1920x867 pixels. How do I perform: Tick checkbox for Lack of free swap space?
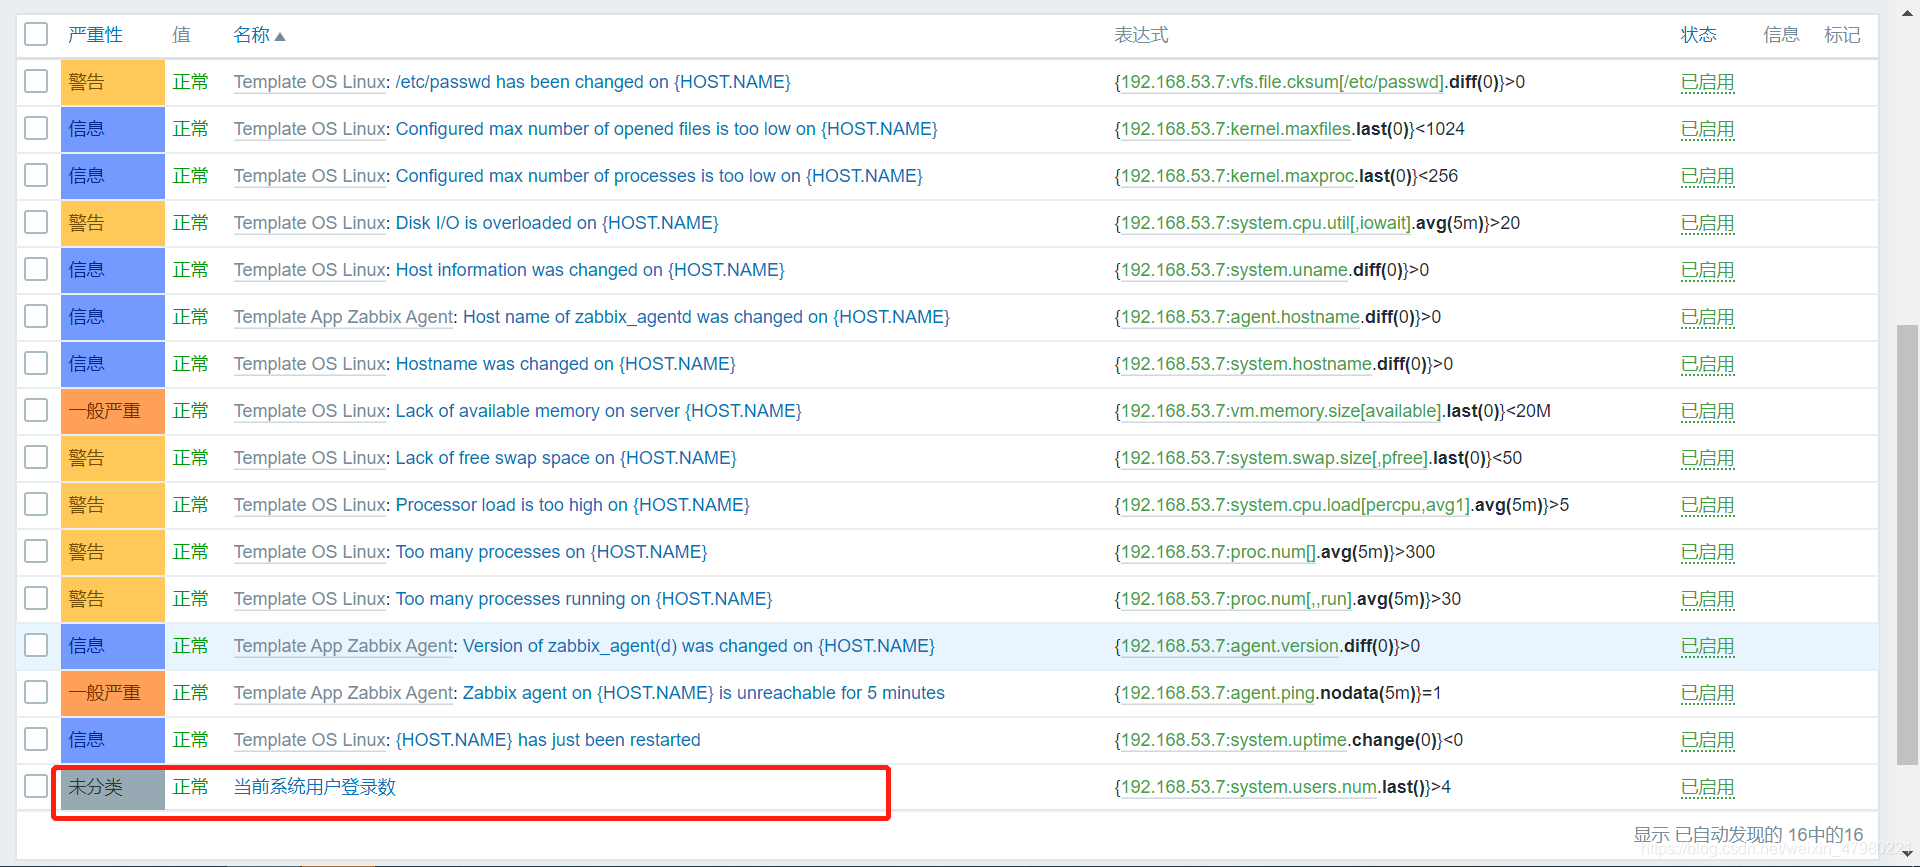[36, 457]
